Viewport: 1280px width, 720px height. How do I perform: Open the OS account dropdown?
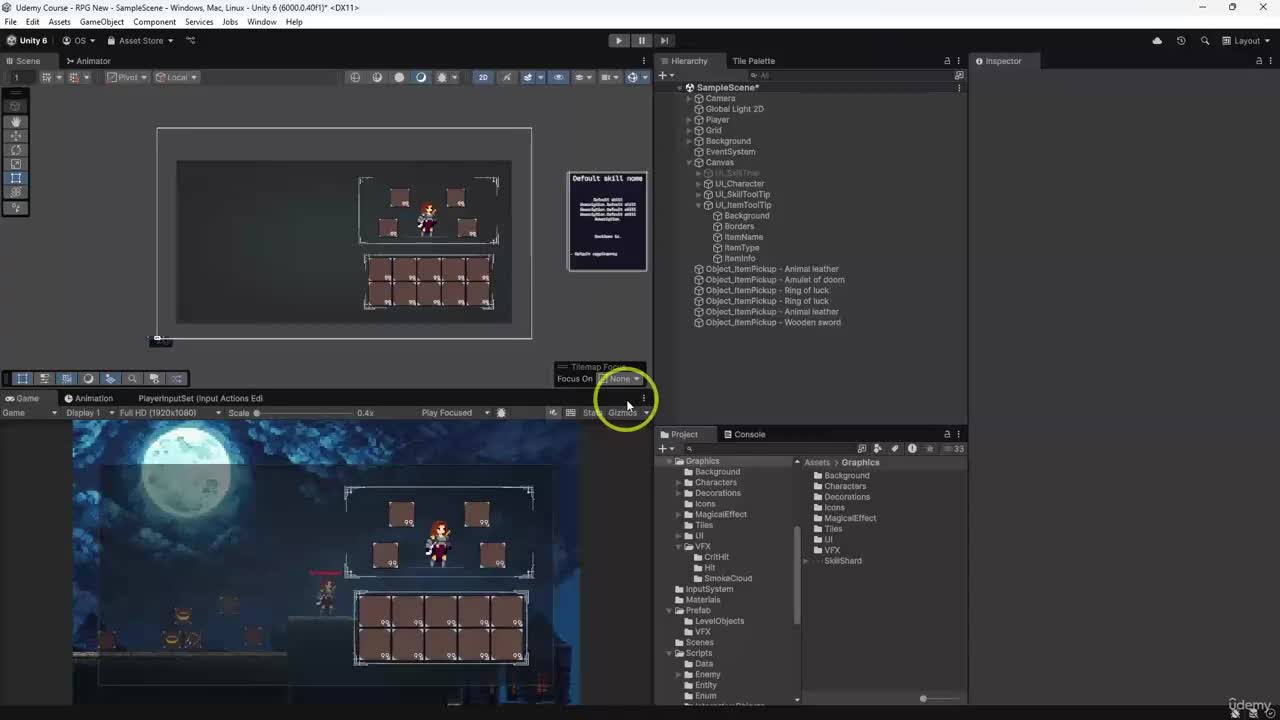78,41
